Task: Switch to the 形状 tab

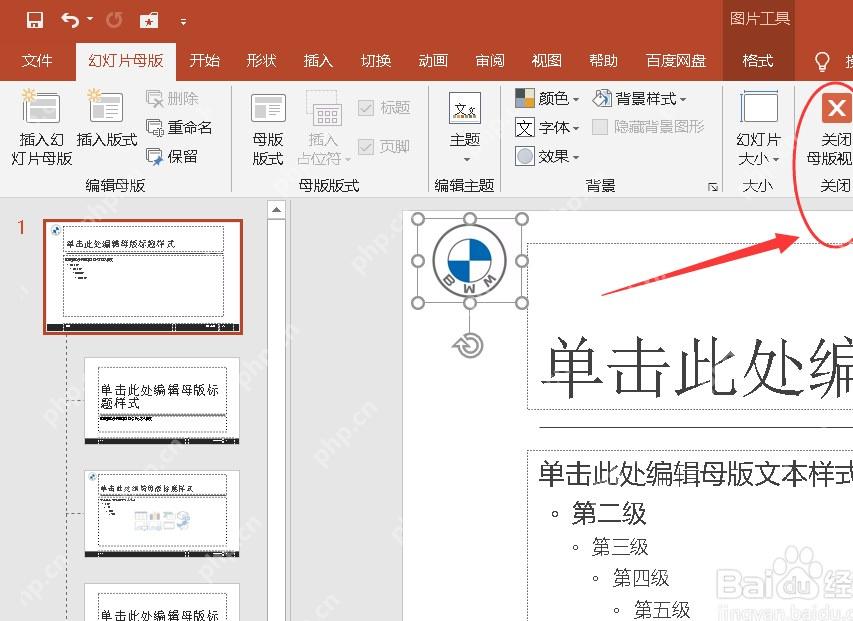Action: coord(261,60)
